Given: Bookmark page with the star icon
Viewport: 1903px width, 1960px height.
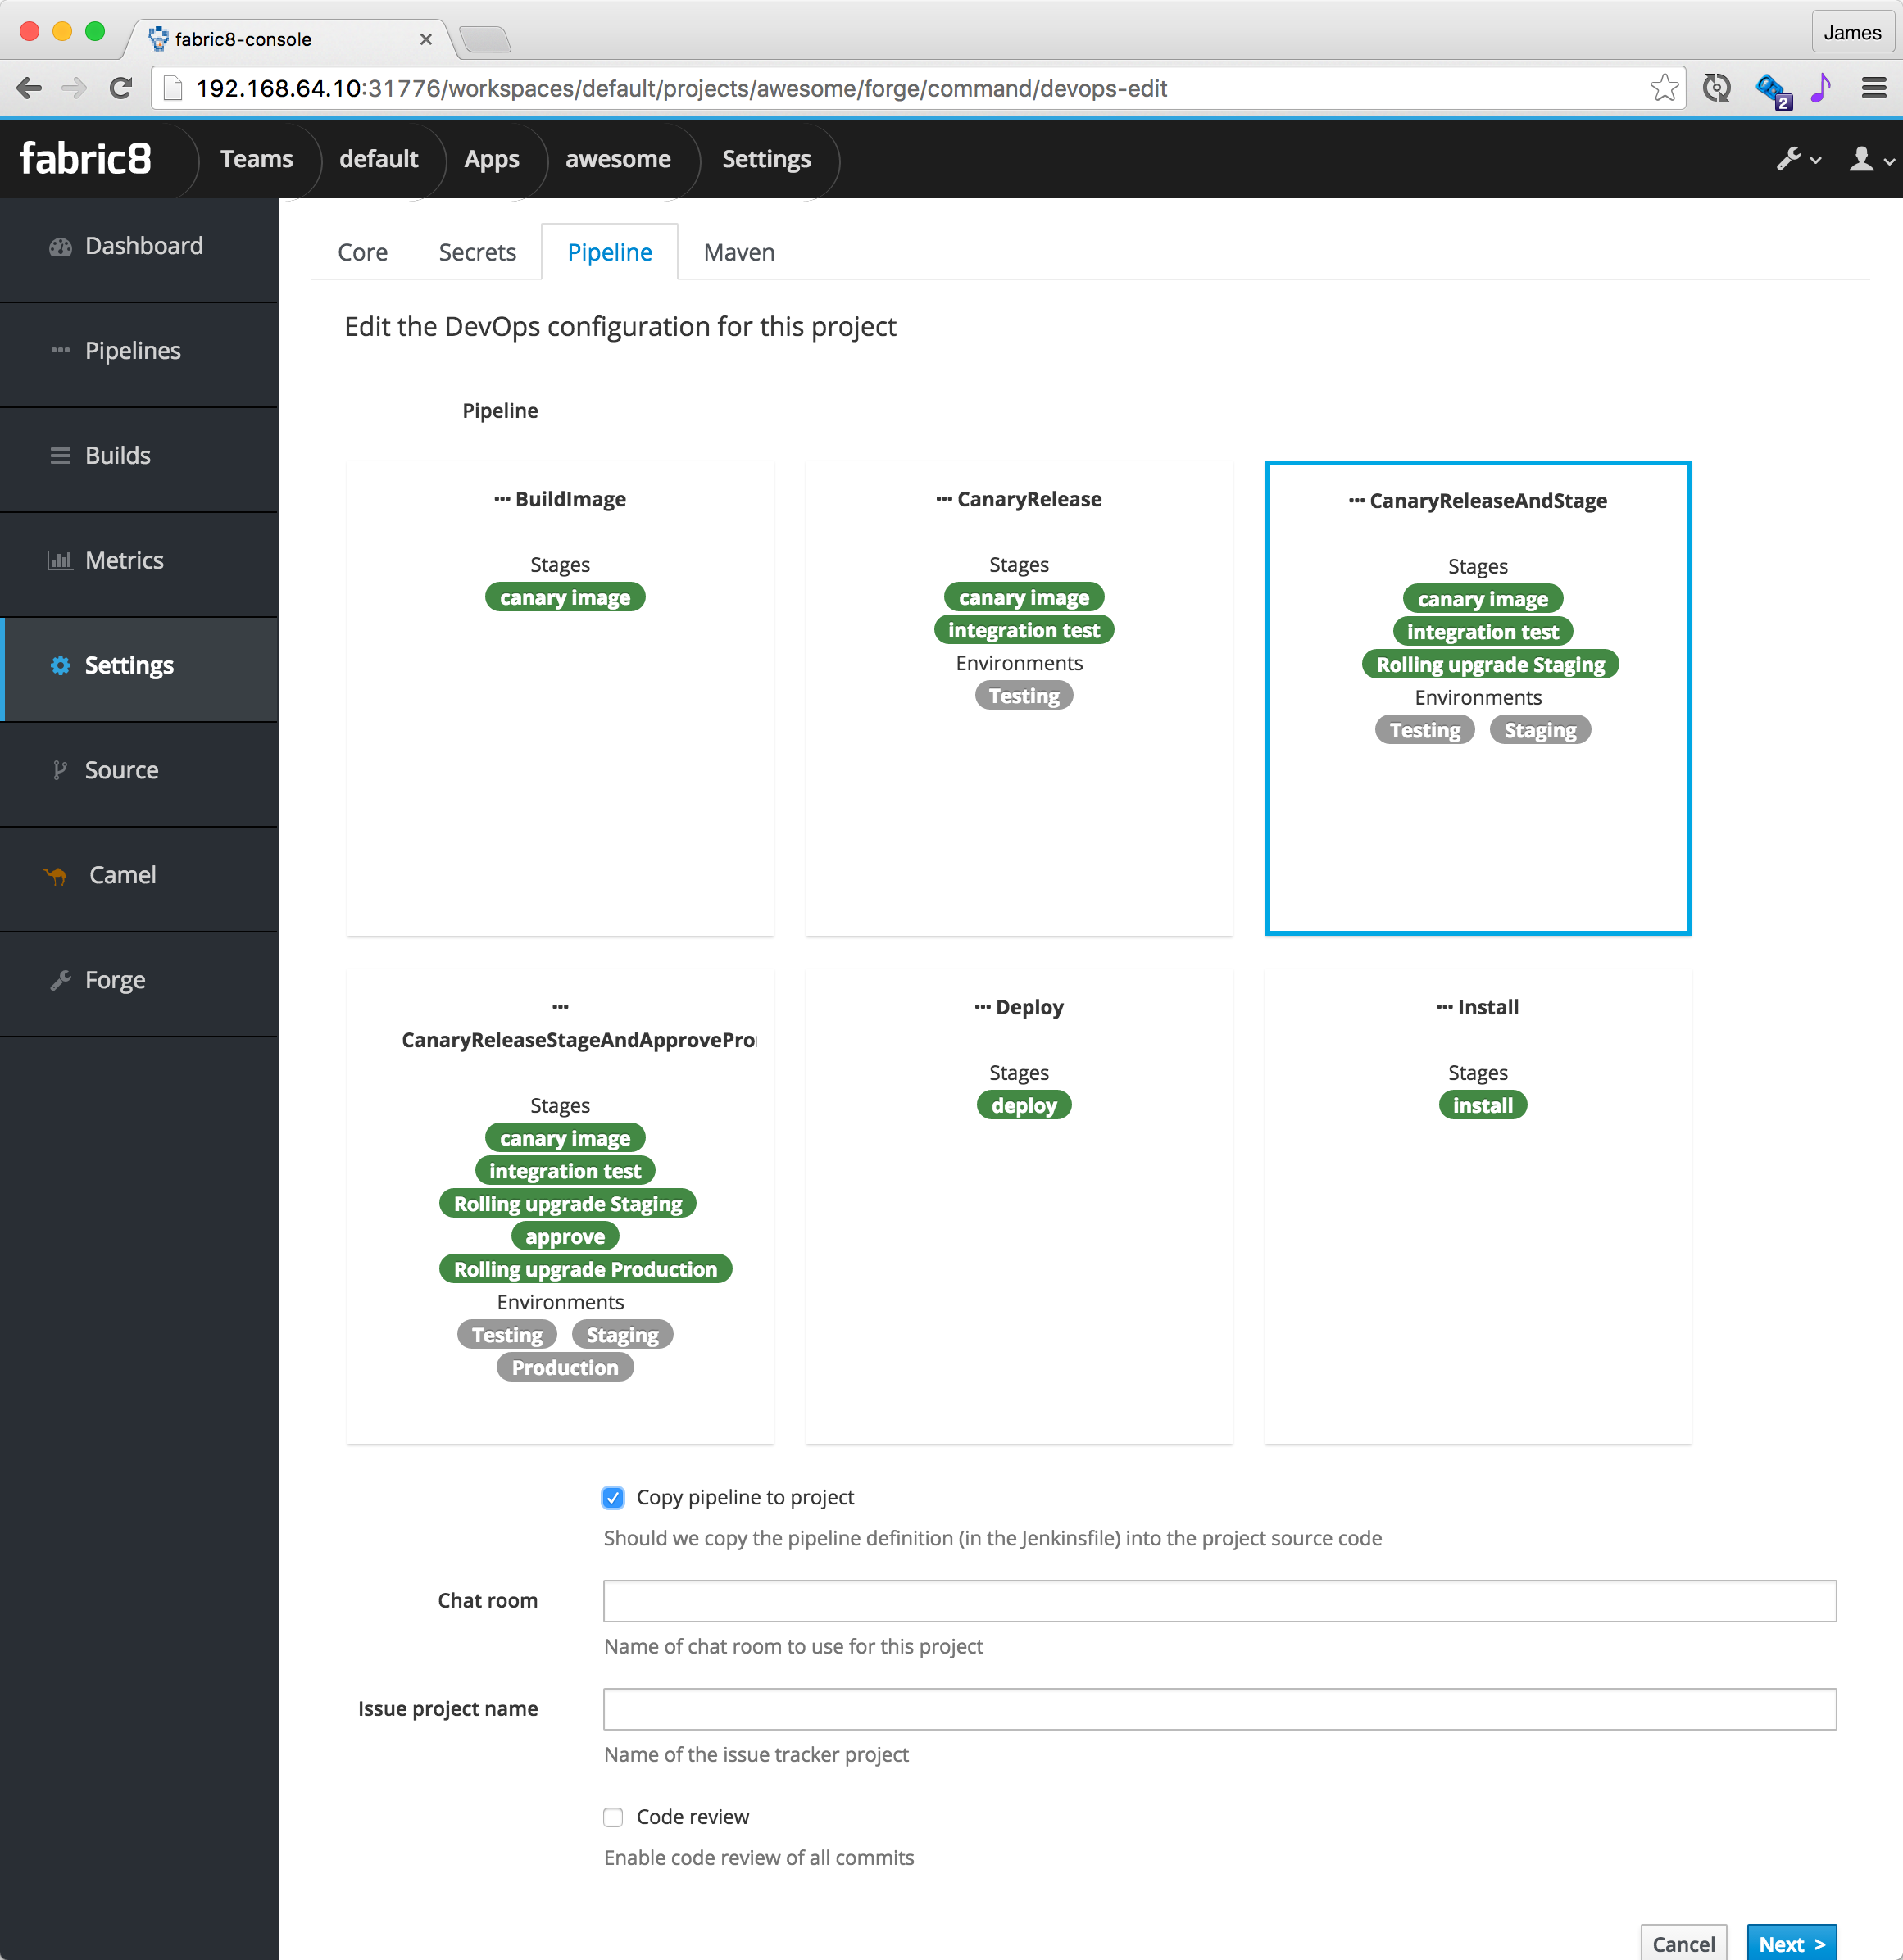Looking at the screenshot, I should [x=1664, y=88].
